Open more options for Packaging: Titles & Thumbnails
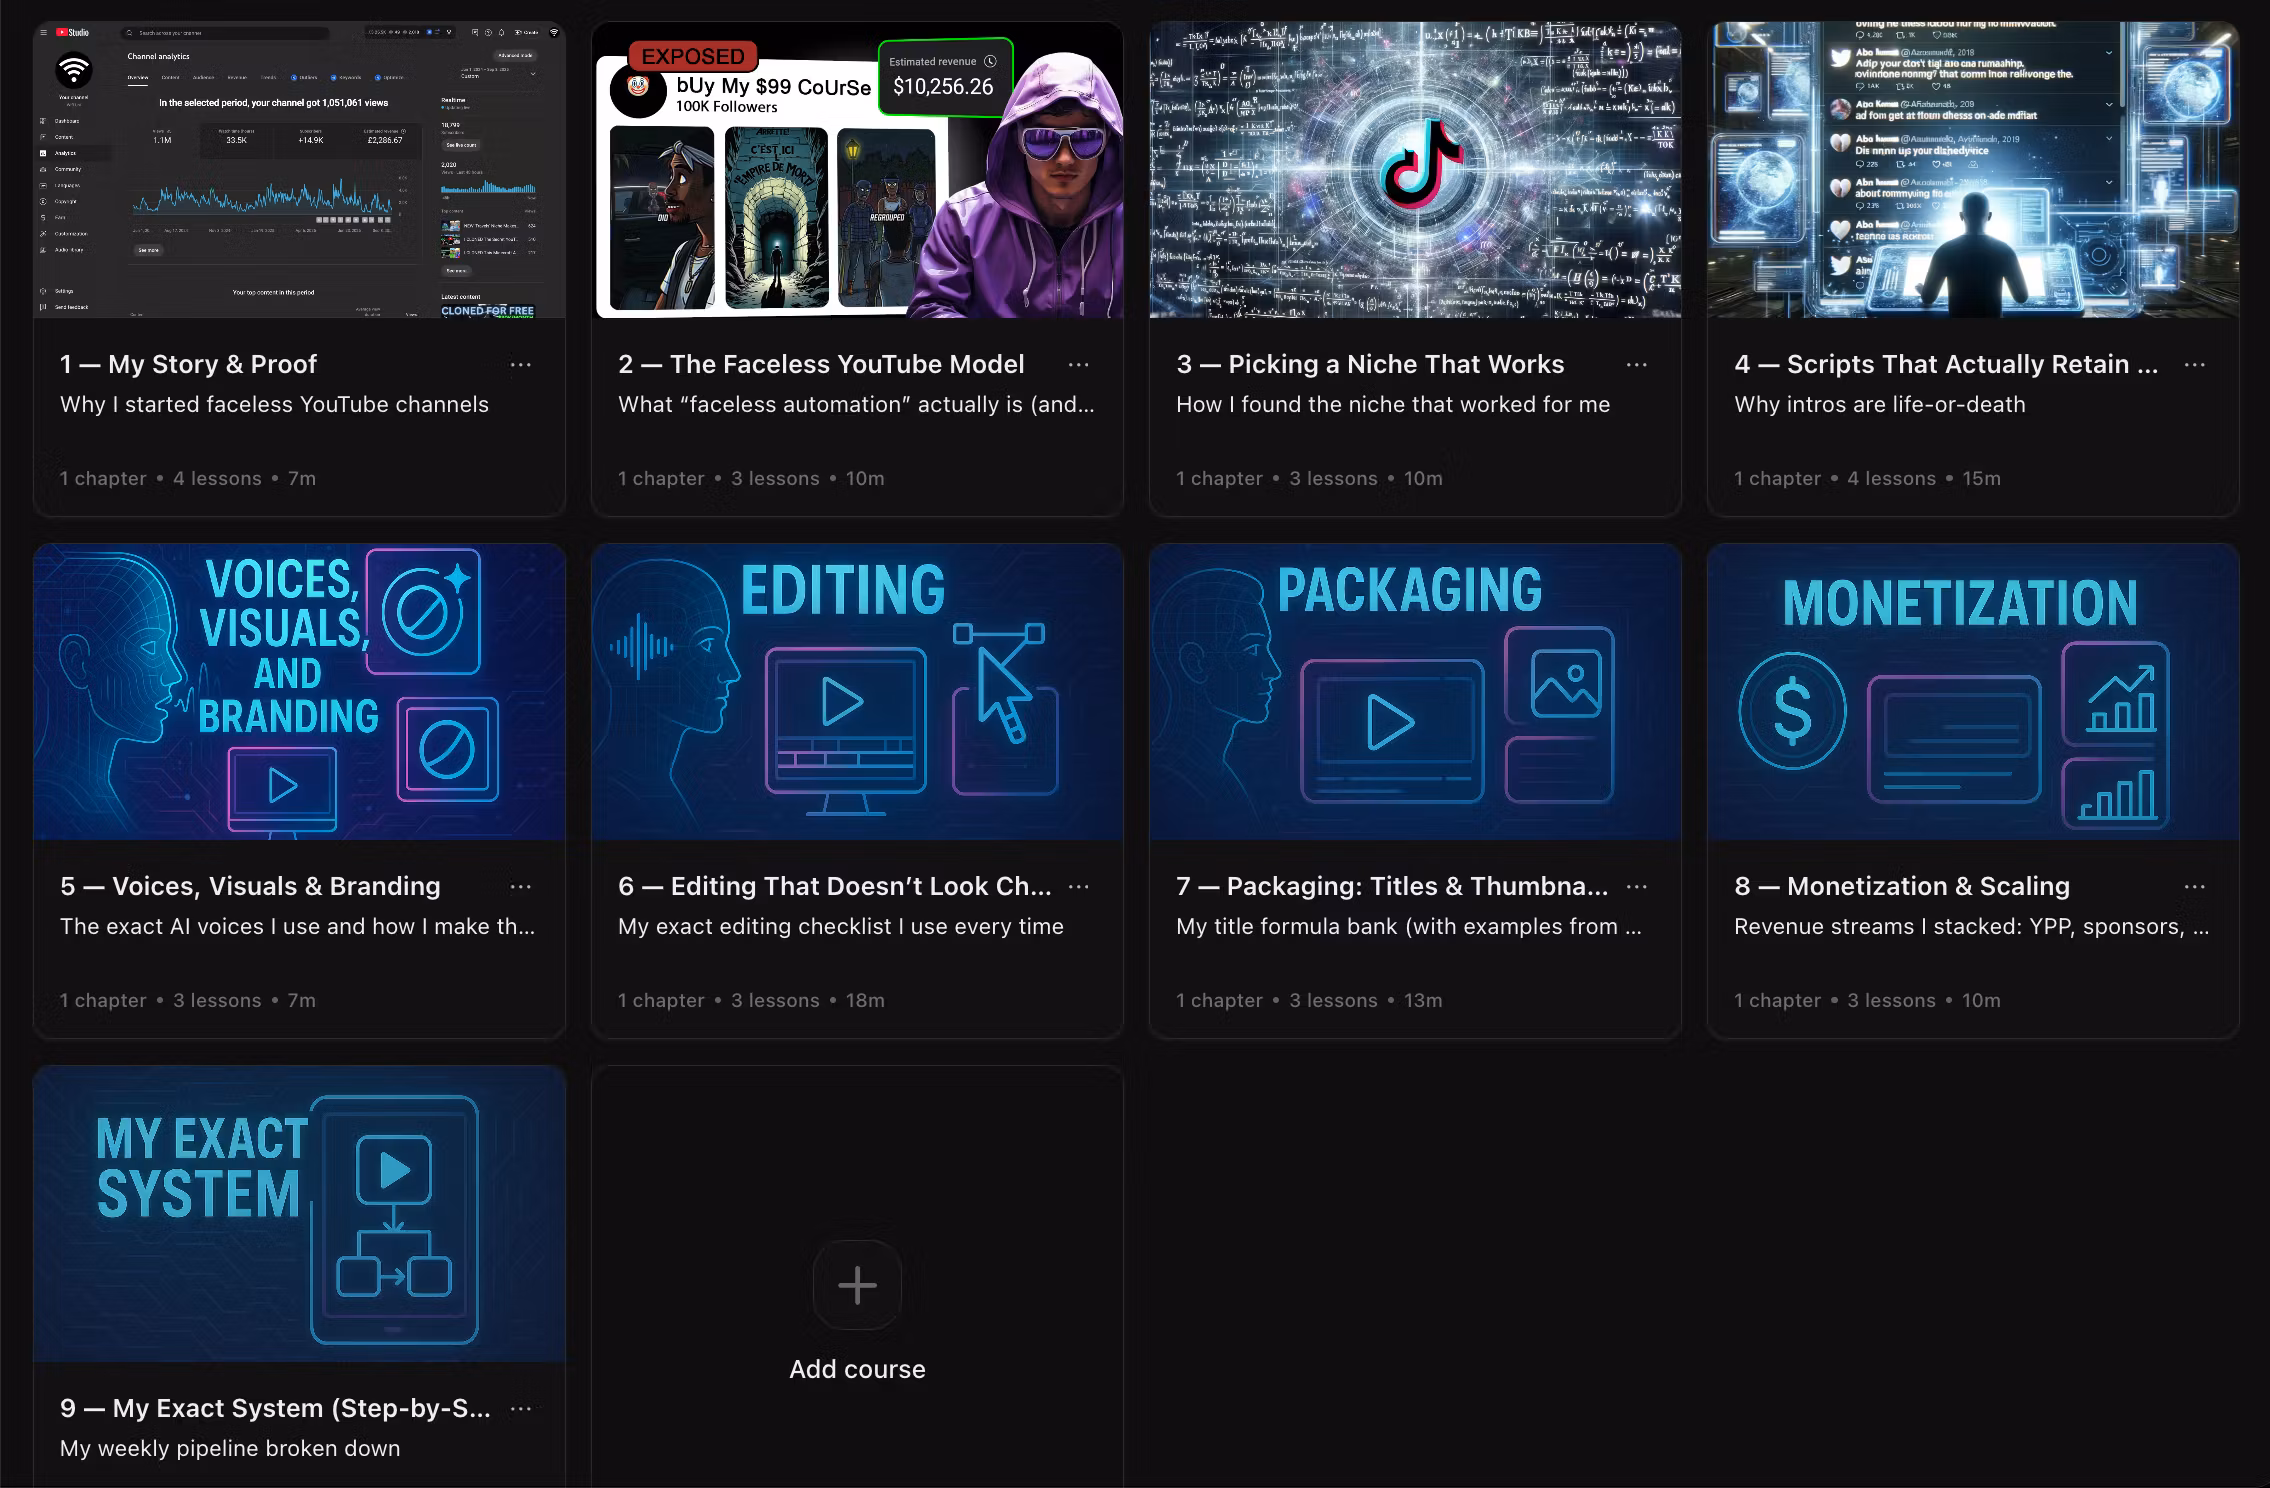This screenshot has height=1488, width=2270. pos(1637,887)
